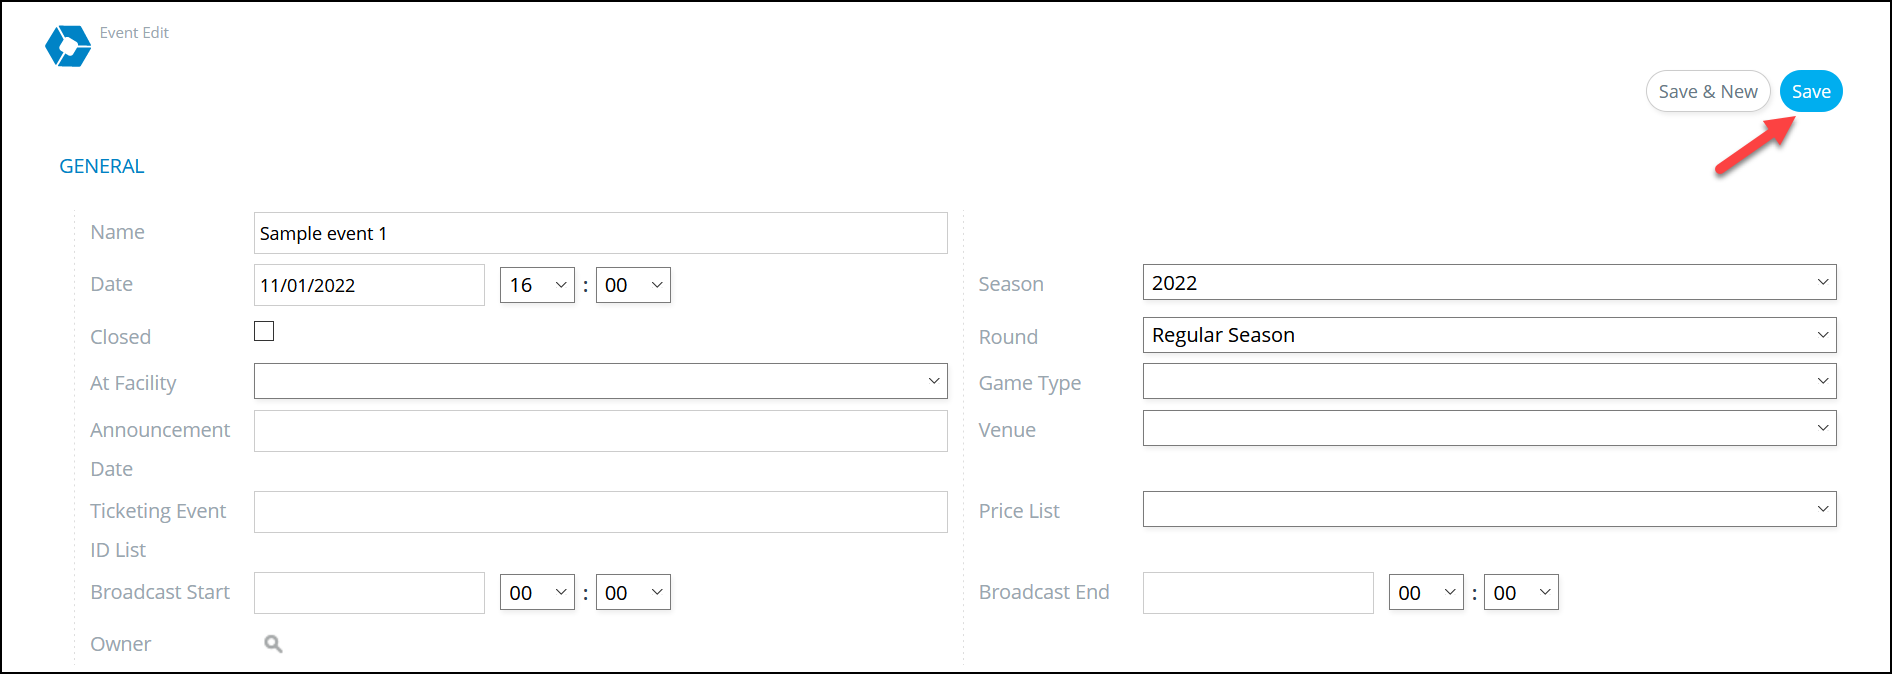Open the Venue dropdown
The width and height of the screenshot is (1892, 674).
point(1489,428)
